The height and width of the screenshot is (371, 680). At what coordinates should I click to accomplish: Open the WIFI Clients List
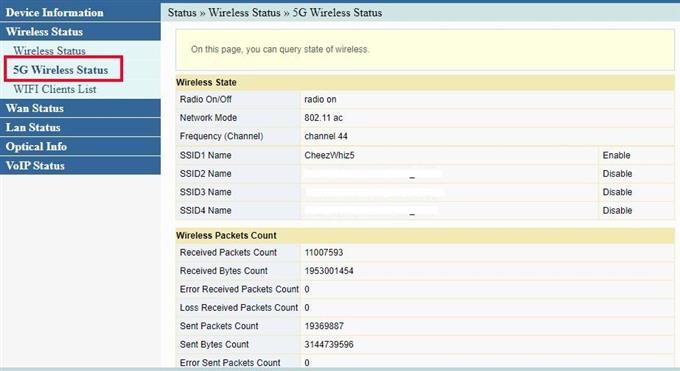point(55,89)
